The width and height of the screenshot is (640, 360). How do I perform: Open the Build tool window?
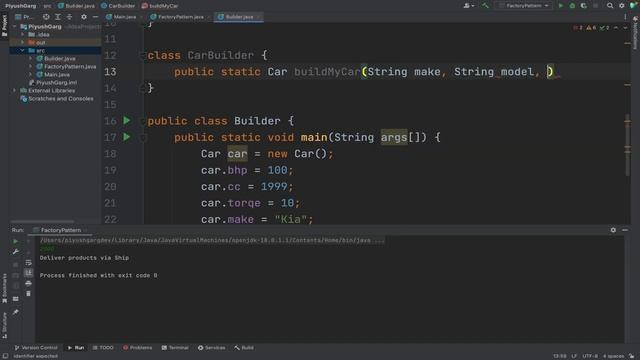tap(244, 348)
